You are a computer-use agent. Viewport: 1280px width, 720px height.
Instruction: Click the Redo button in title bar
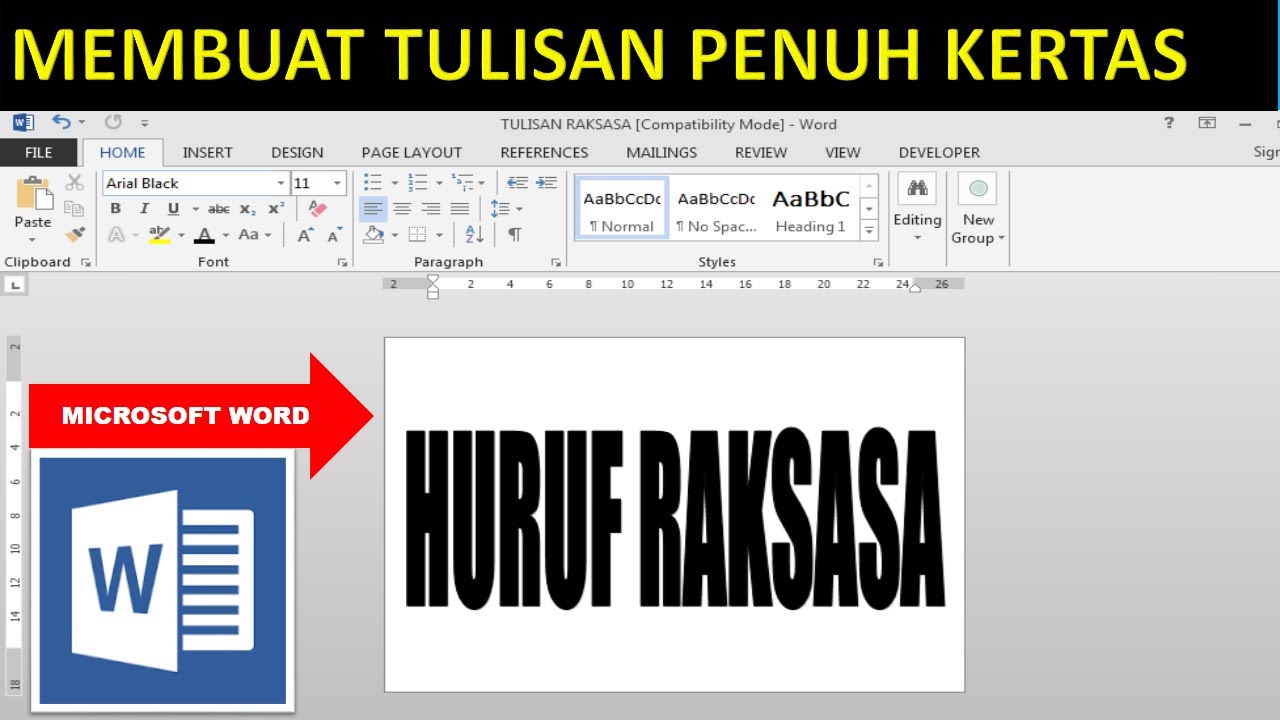(x=113, y=122)
